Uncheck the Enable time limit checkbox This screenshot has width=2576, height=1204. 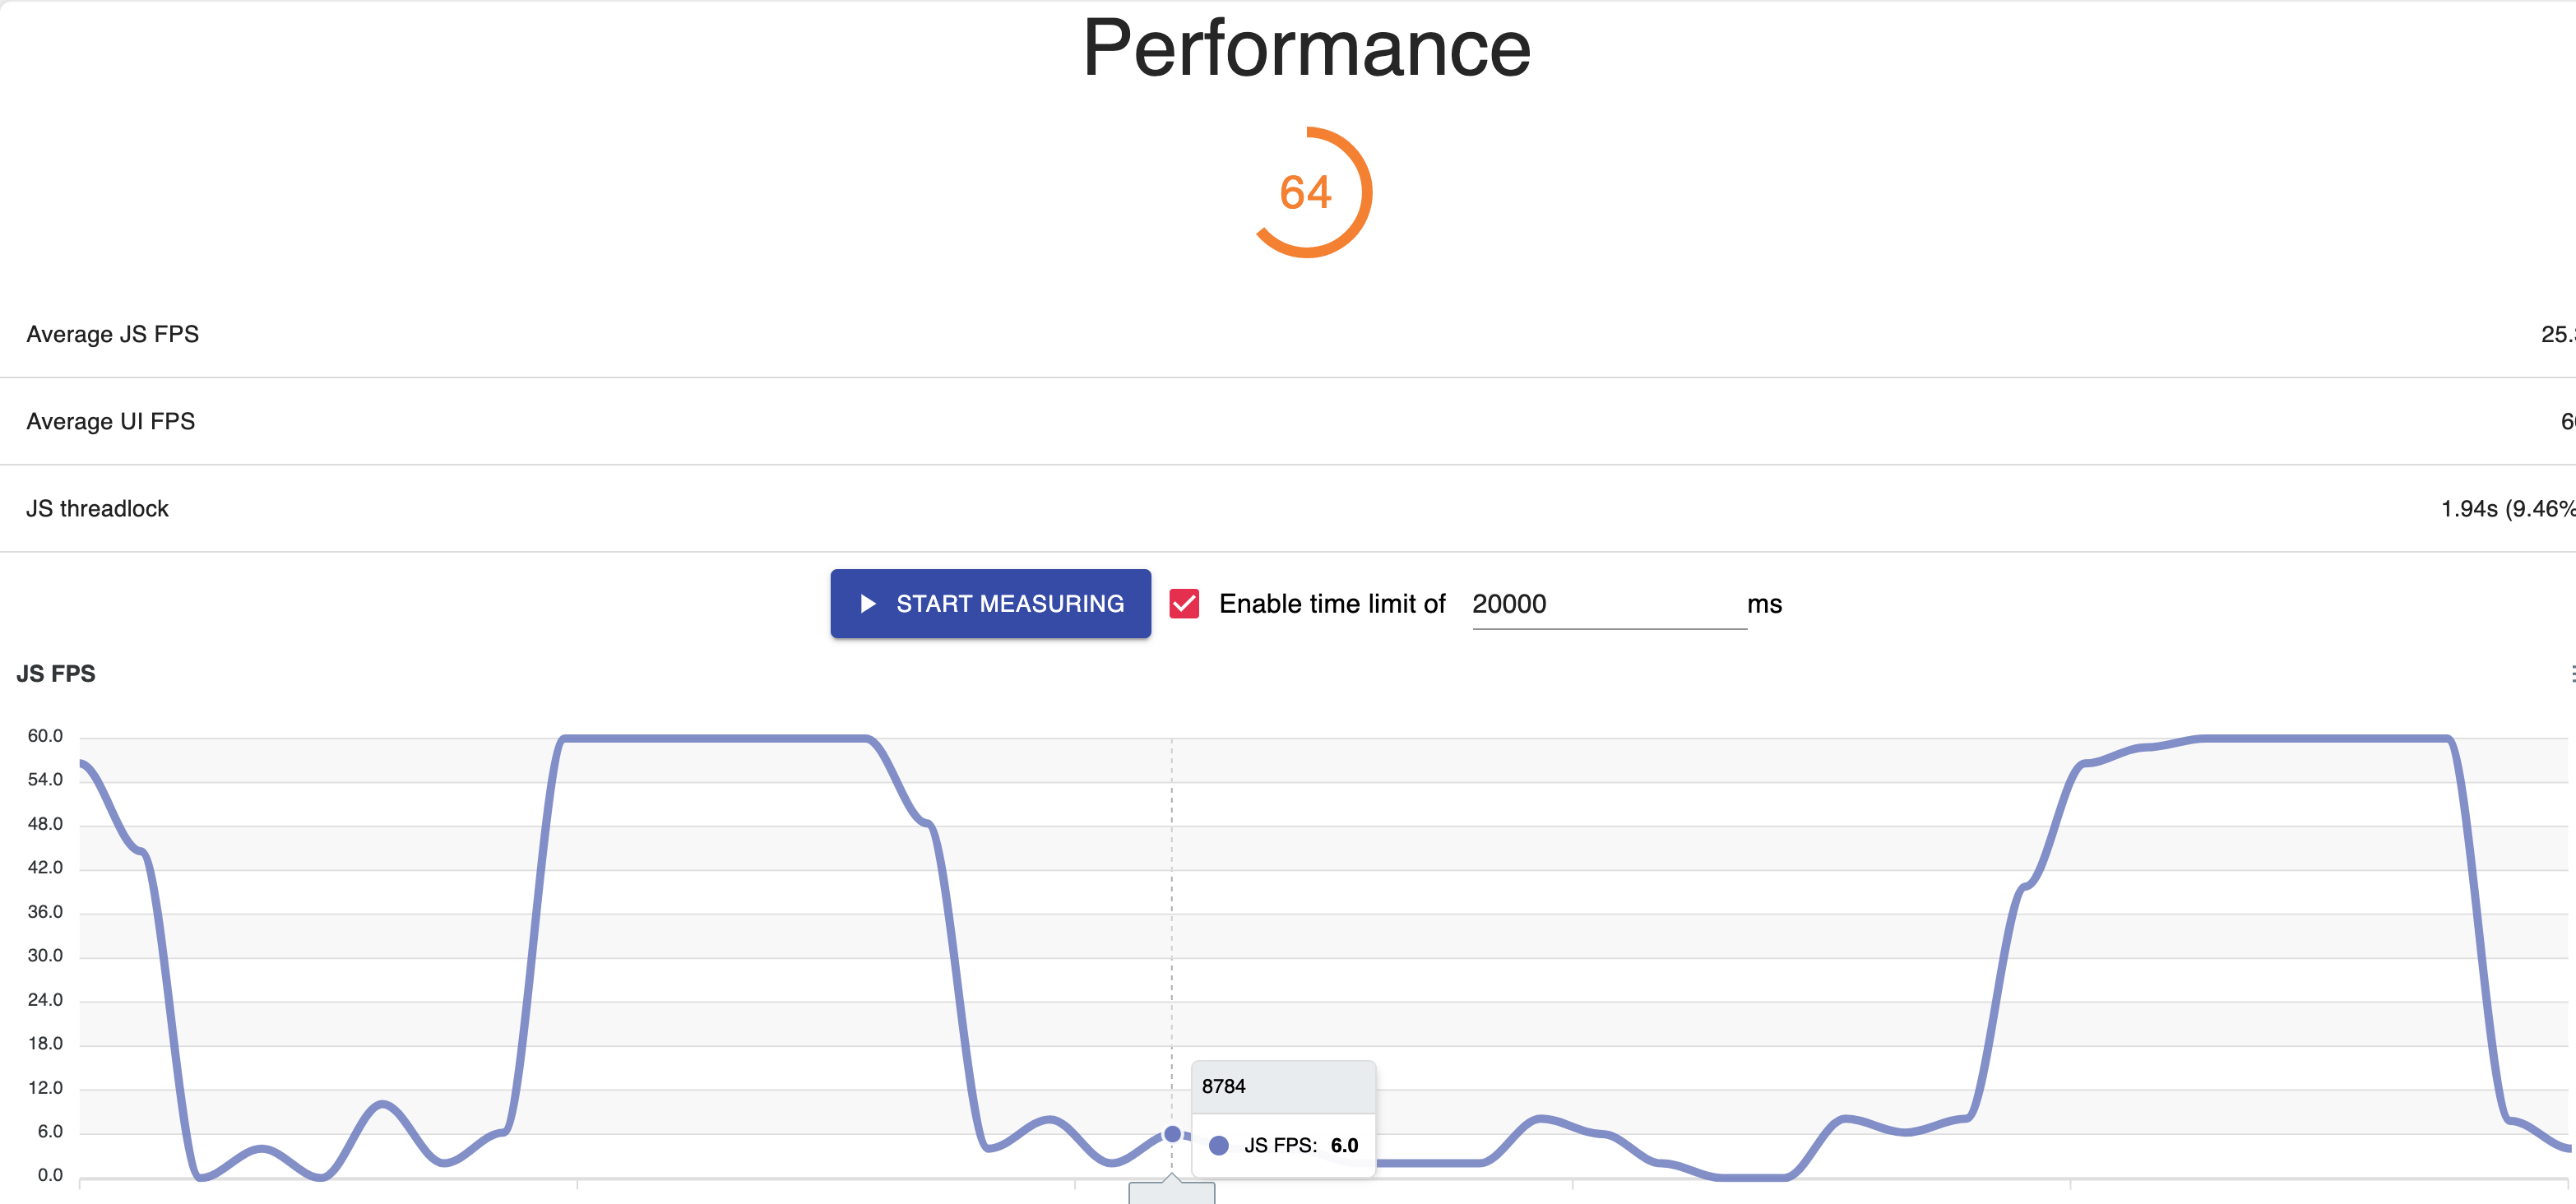click(1184, 603)
